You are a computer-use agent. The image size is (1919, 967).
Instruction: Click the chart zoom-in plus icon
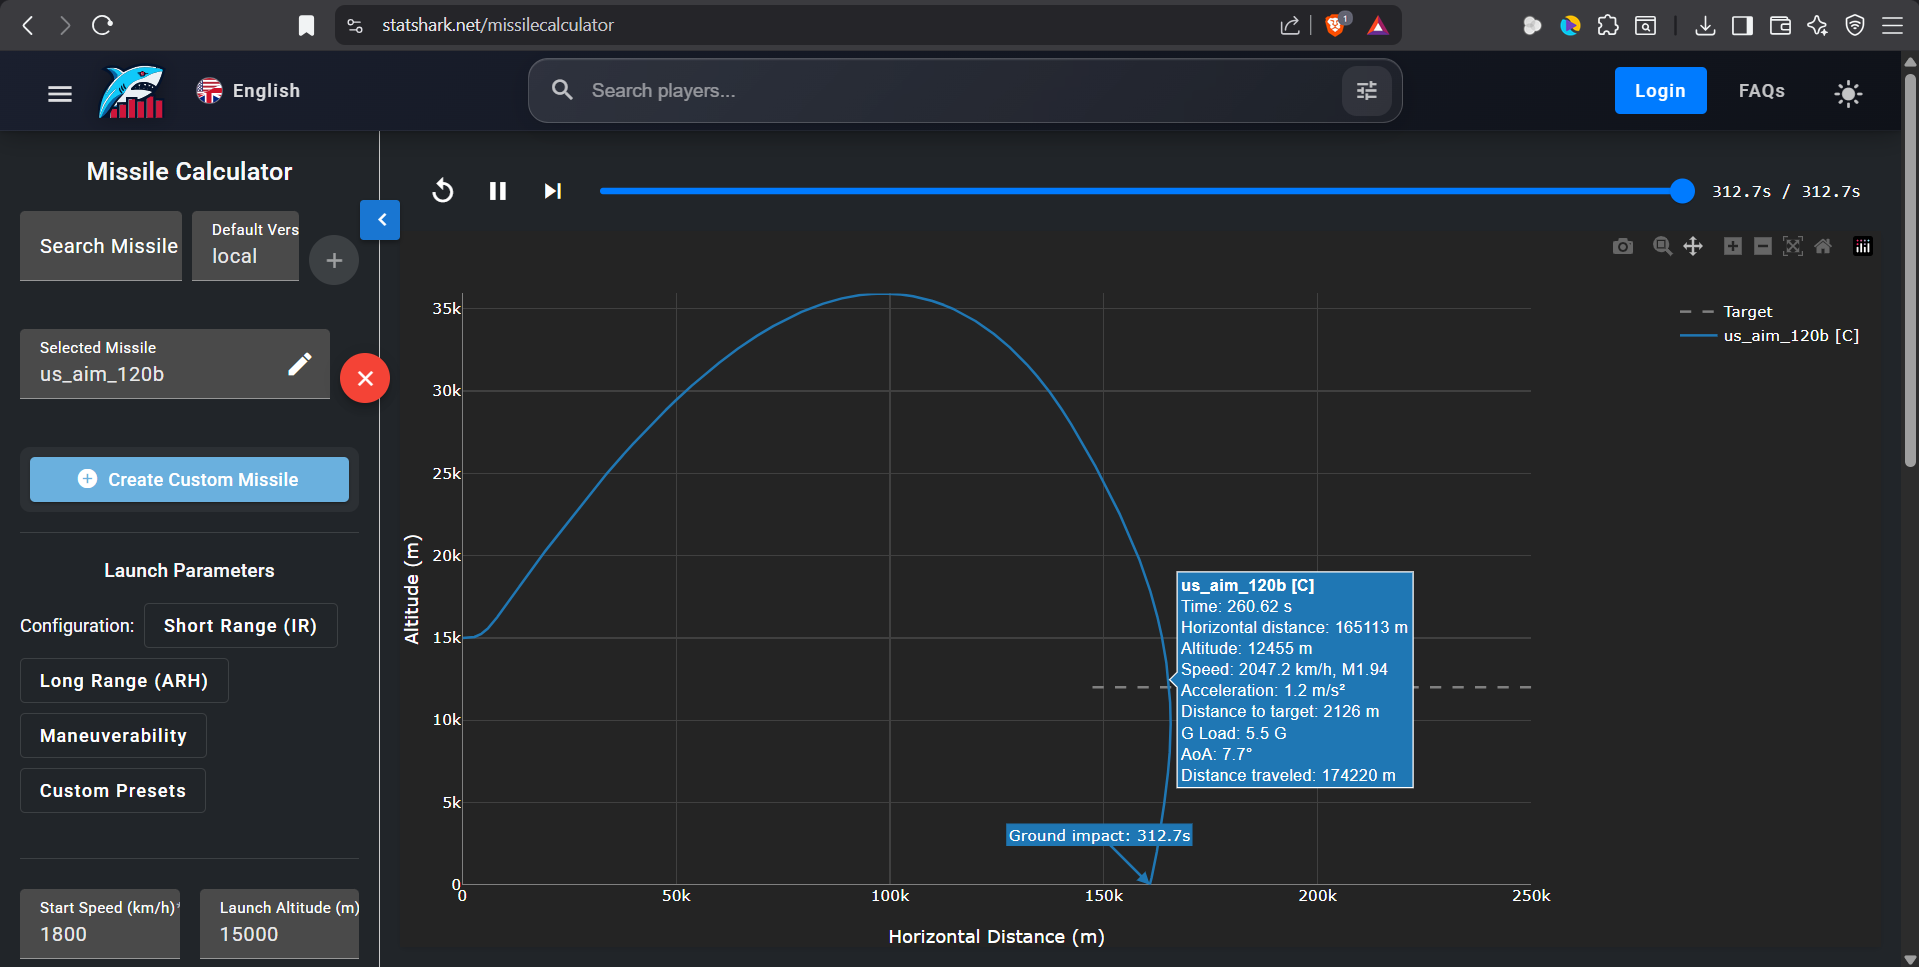(1733, 246)
